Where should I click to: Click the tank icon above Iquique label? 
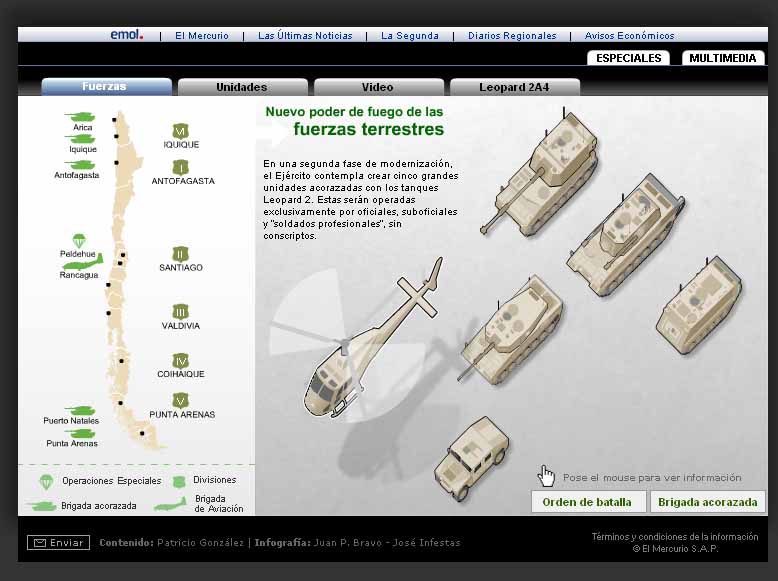click(82, 139)
